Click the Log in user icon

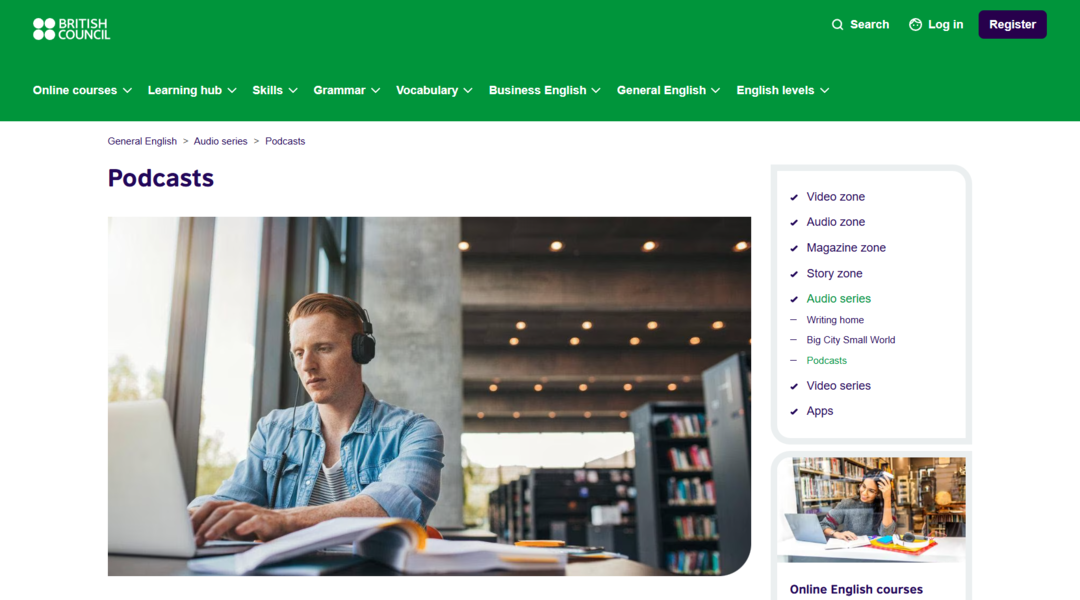tap(915, 25)
